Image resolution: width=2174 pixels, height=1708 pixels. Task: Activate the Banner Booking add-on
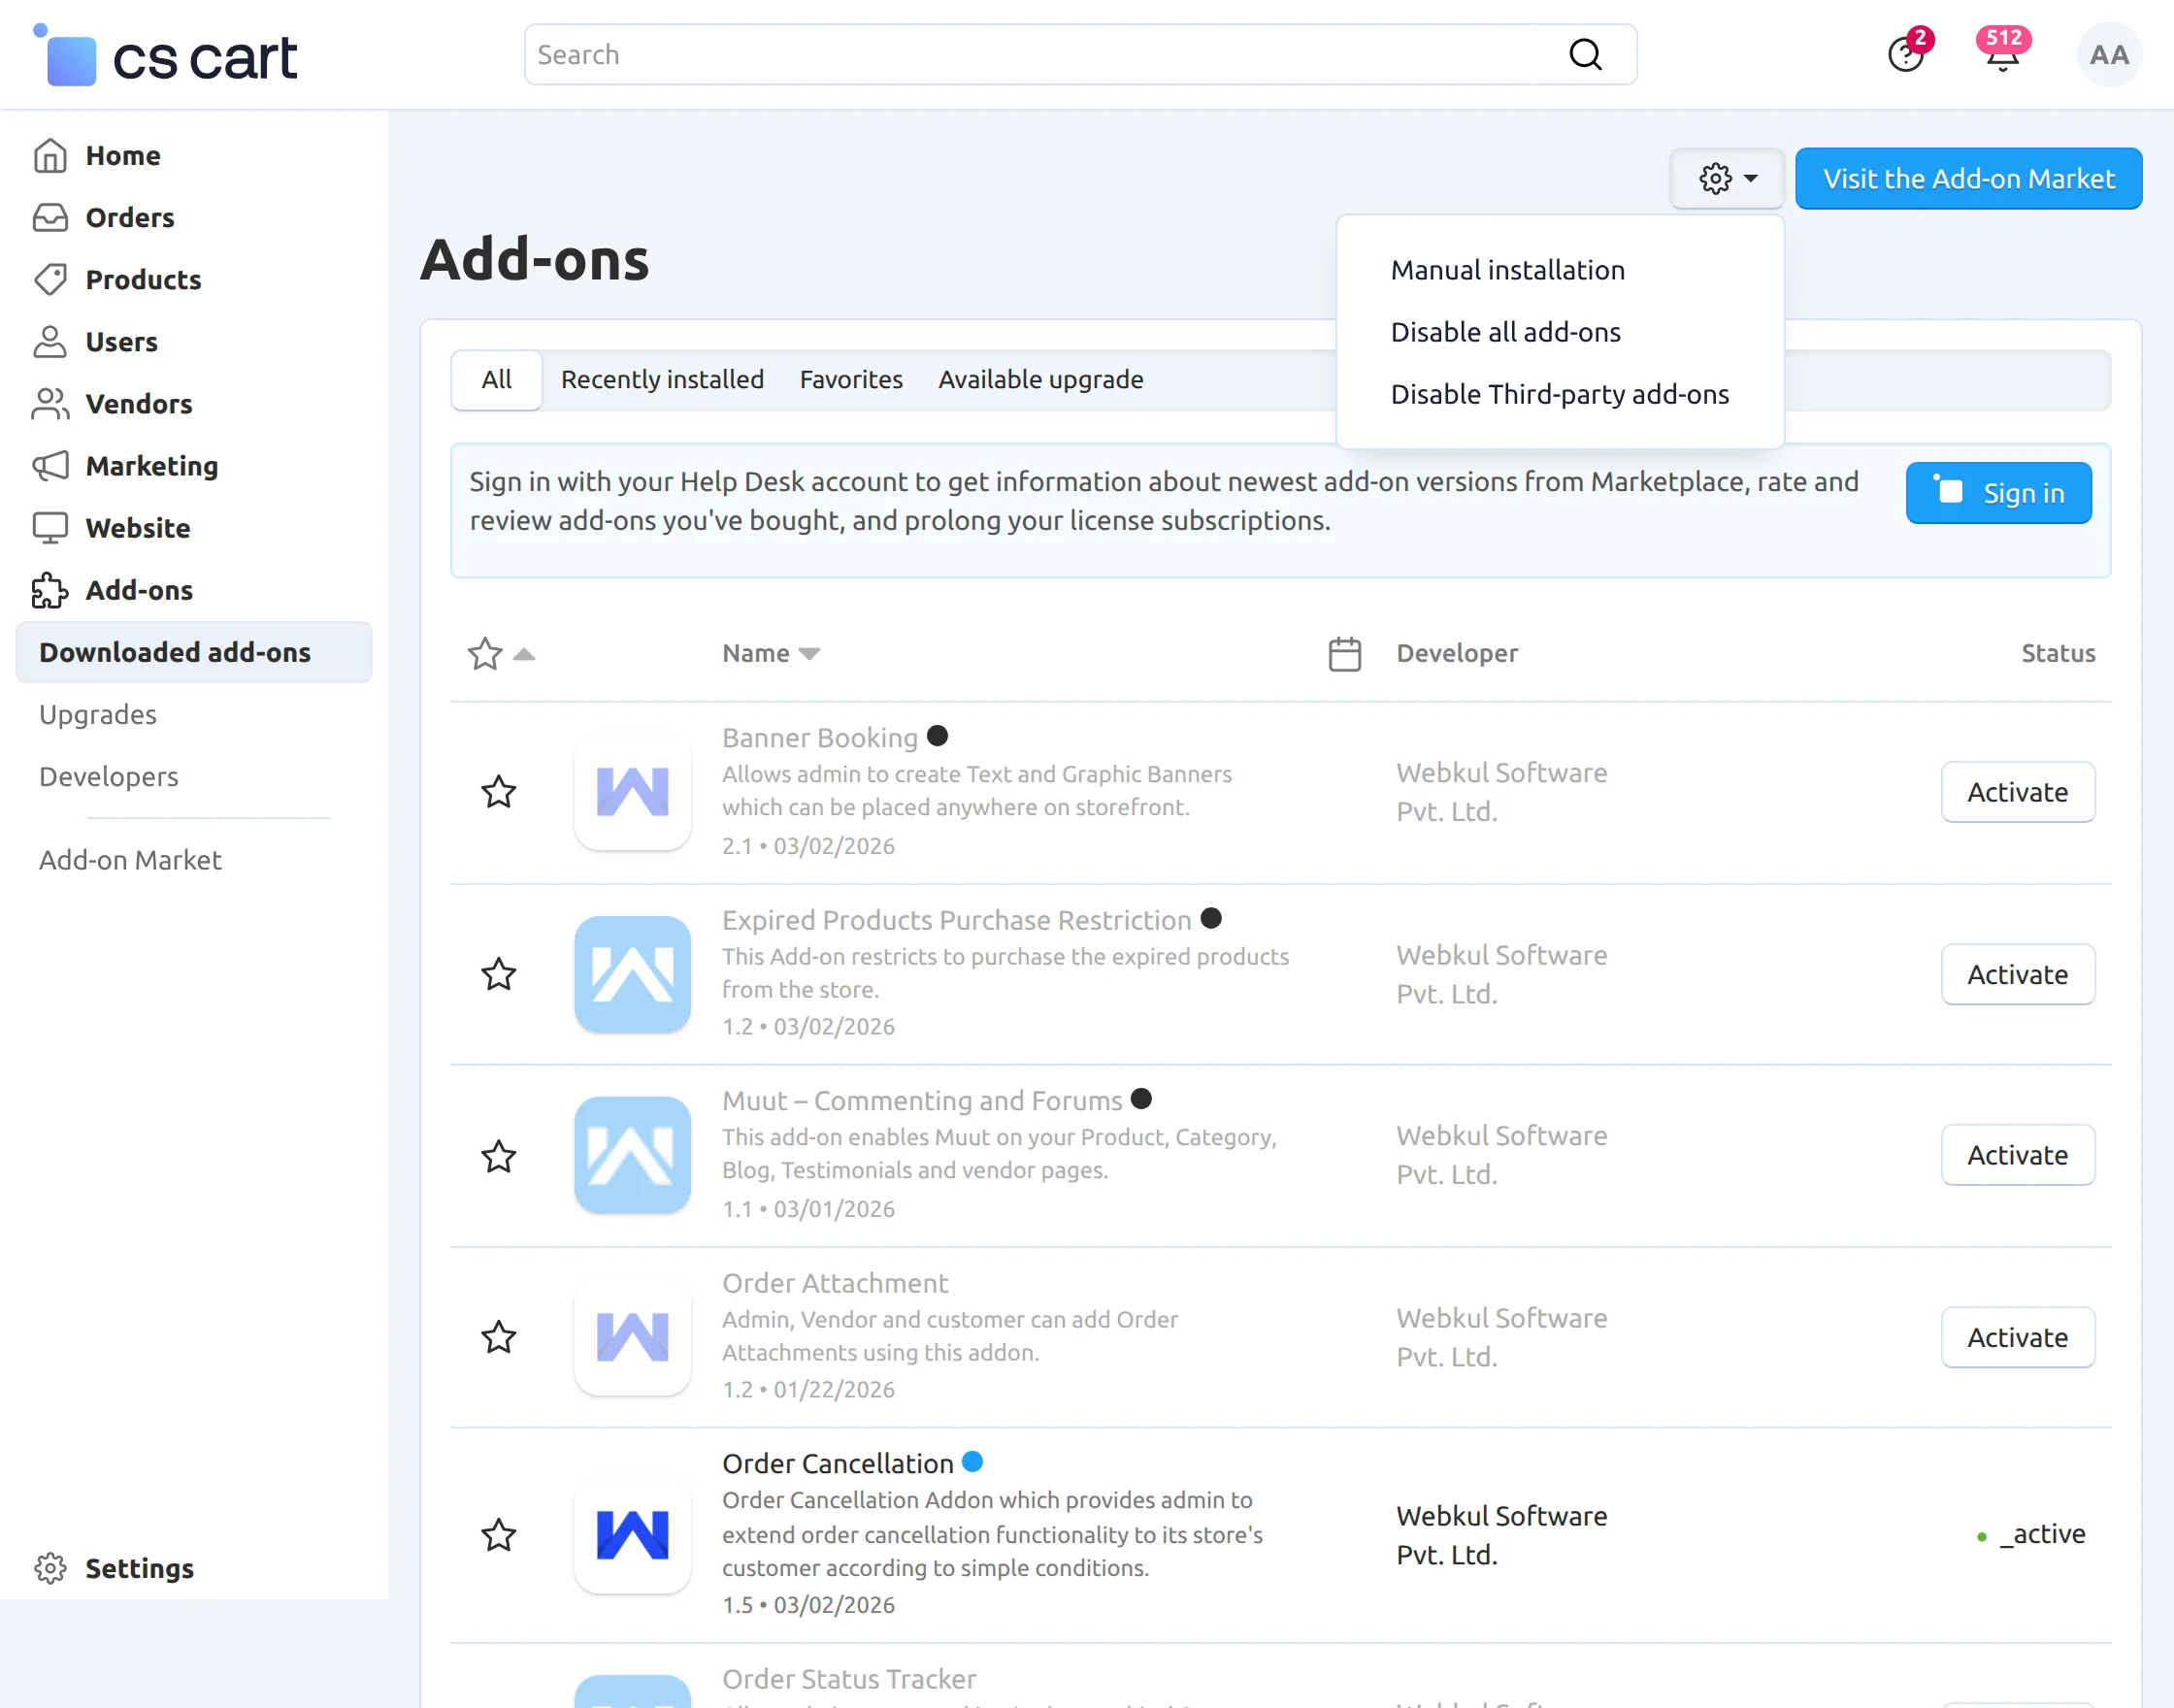tap(2017, 792)
